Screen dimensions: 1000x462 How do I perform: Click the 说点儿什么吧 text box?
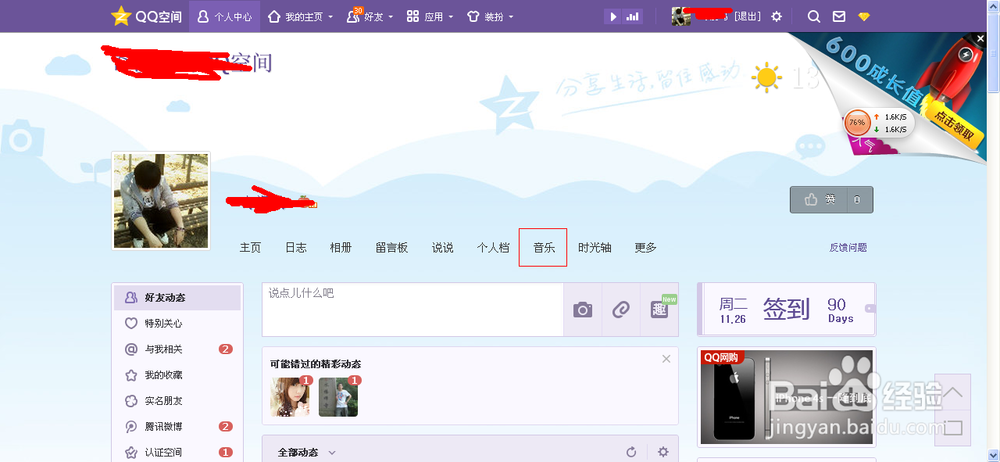click(x=413, y=309)
